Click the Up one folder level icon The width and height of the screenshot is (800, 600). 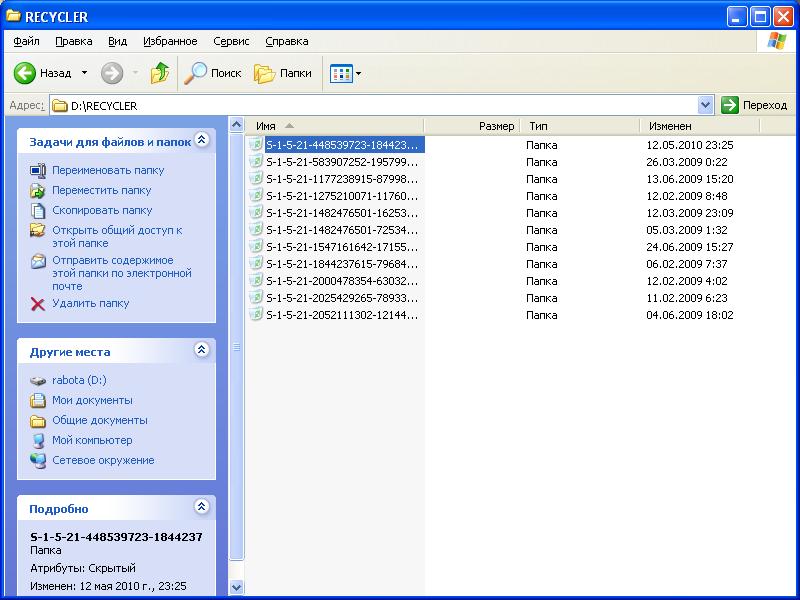coord(160,73)
